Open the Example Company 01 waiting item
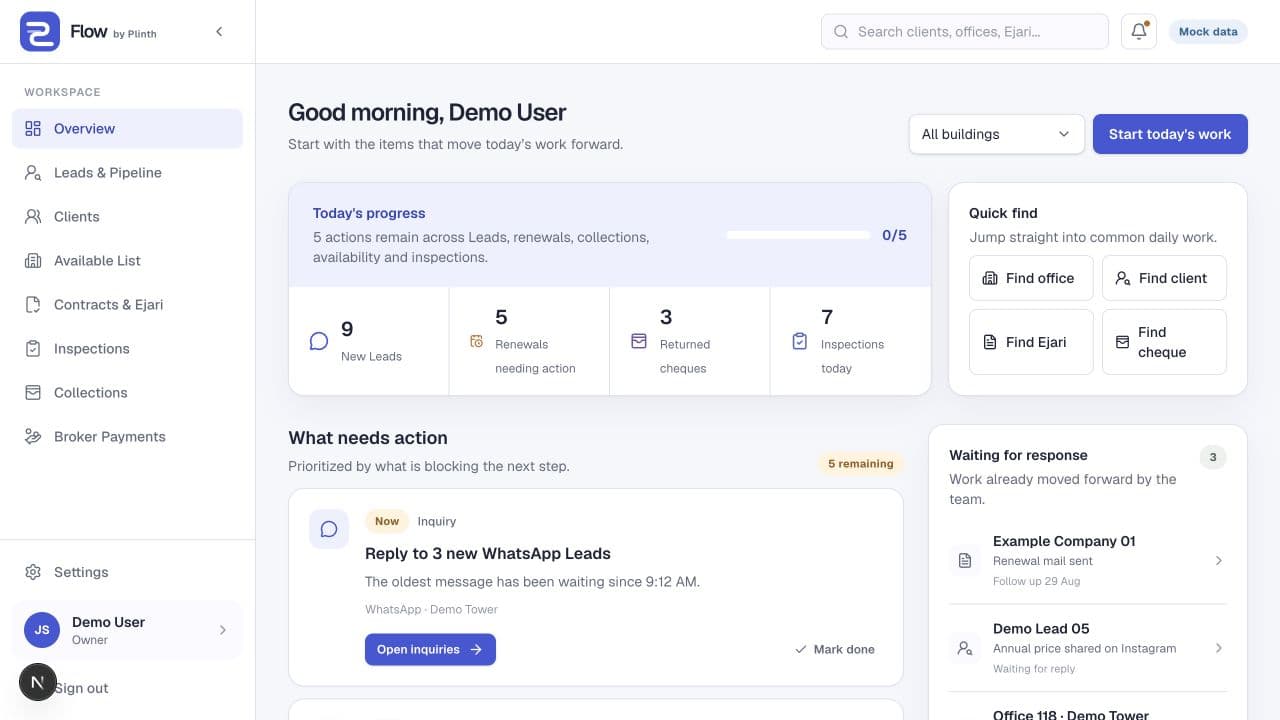This screenshot has height=720, width=1280. point(1088,560)
